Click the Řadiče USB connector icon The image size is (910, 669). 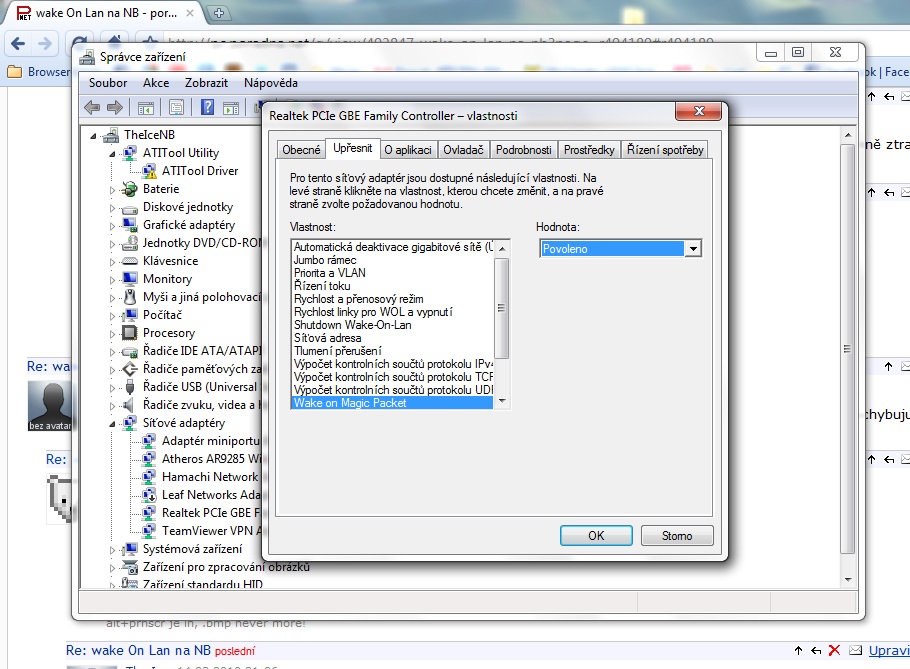coord(129,387)
